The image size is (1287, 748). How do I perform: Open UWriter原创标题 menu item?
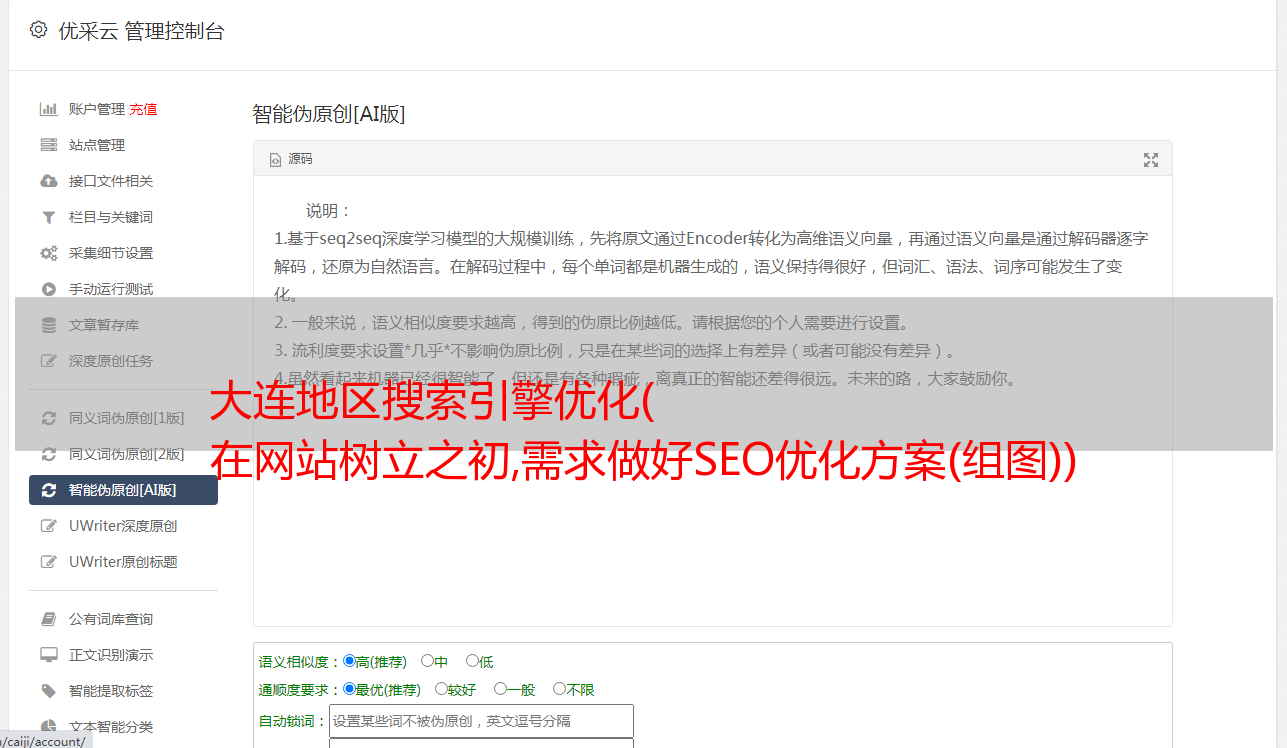point(123,562)
